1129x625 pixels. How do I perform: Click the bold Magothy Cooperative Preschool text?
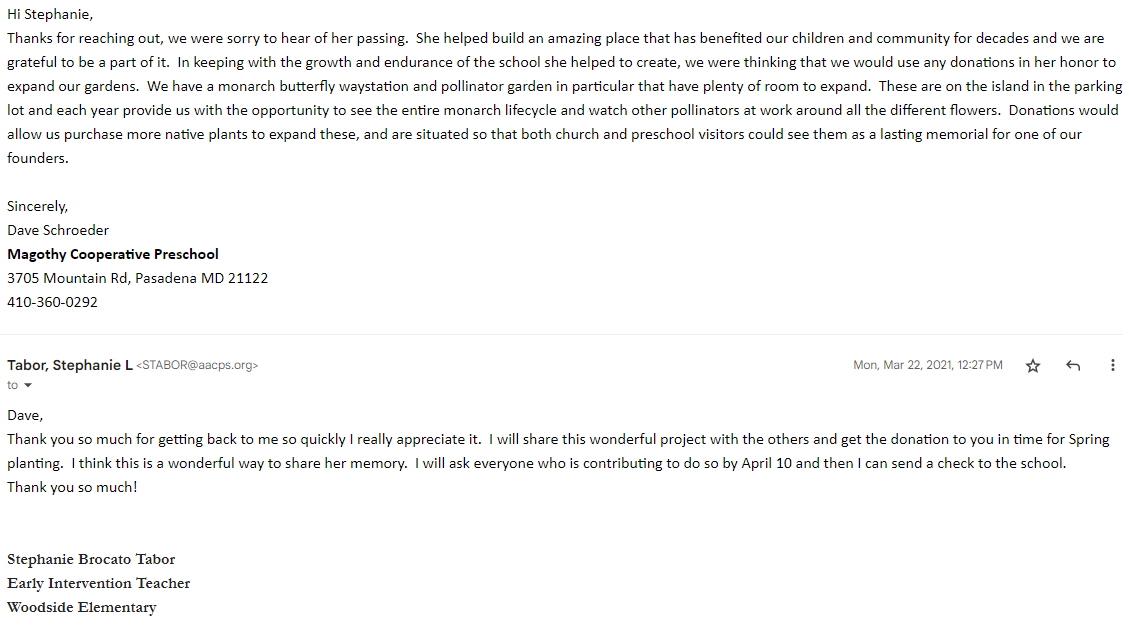tap(112, 254)
